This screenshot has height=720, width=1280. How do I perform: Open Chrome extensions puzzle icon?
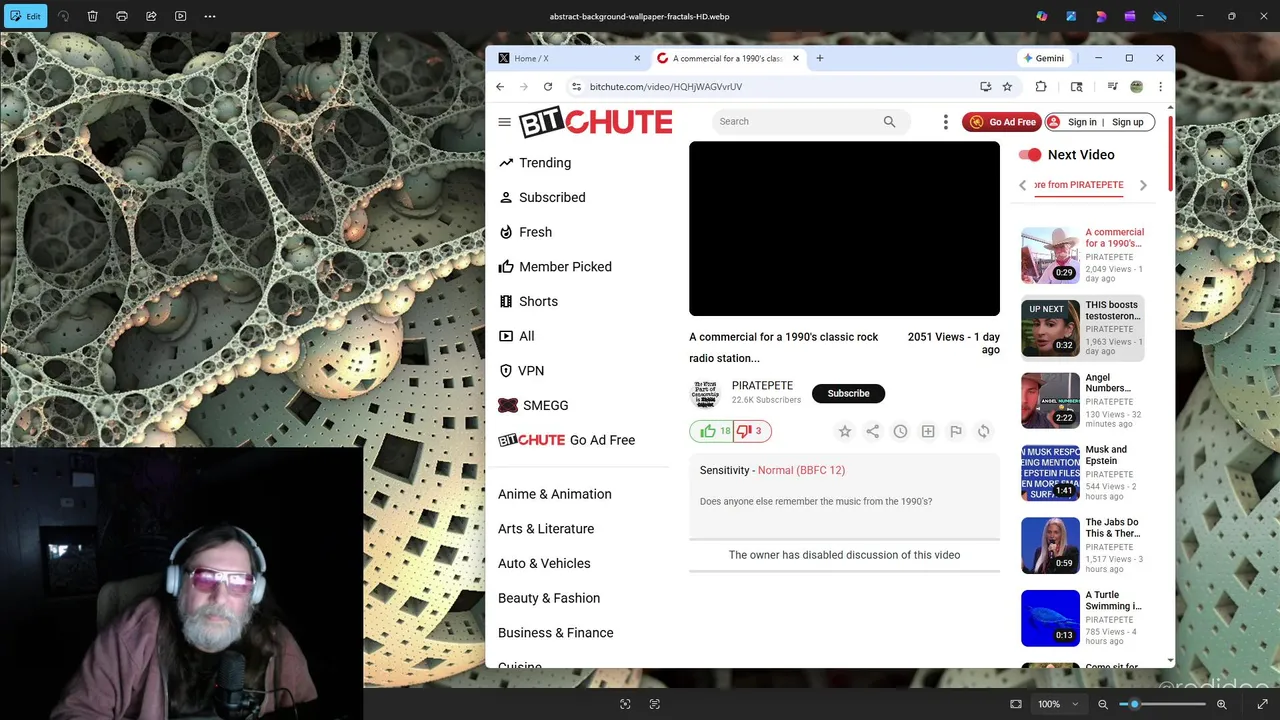click(x=1041, y=87)
